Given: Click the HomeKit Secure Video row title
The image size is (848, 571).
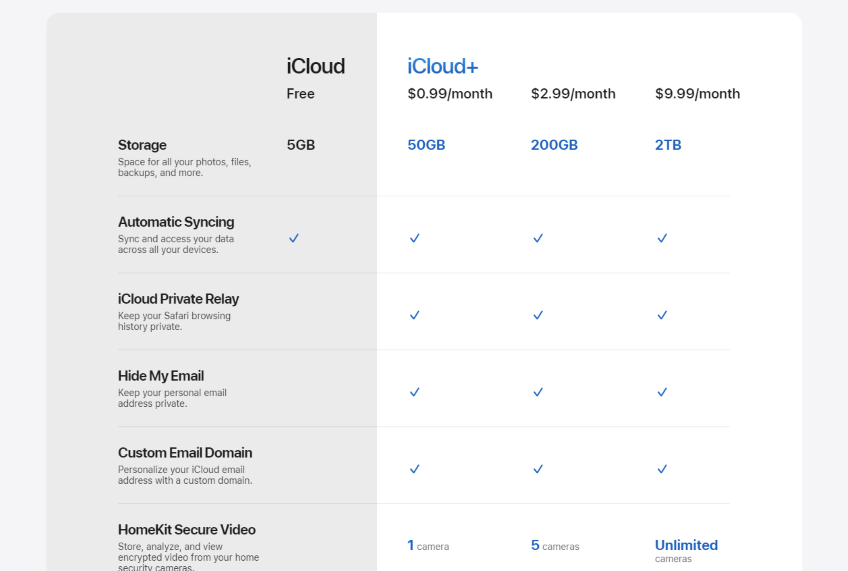Looking at the screenshot, I should pyautogui.click(x=187, y=529).
